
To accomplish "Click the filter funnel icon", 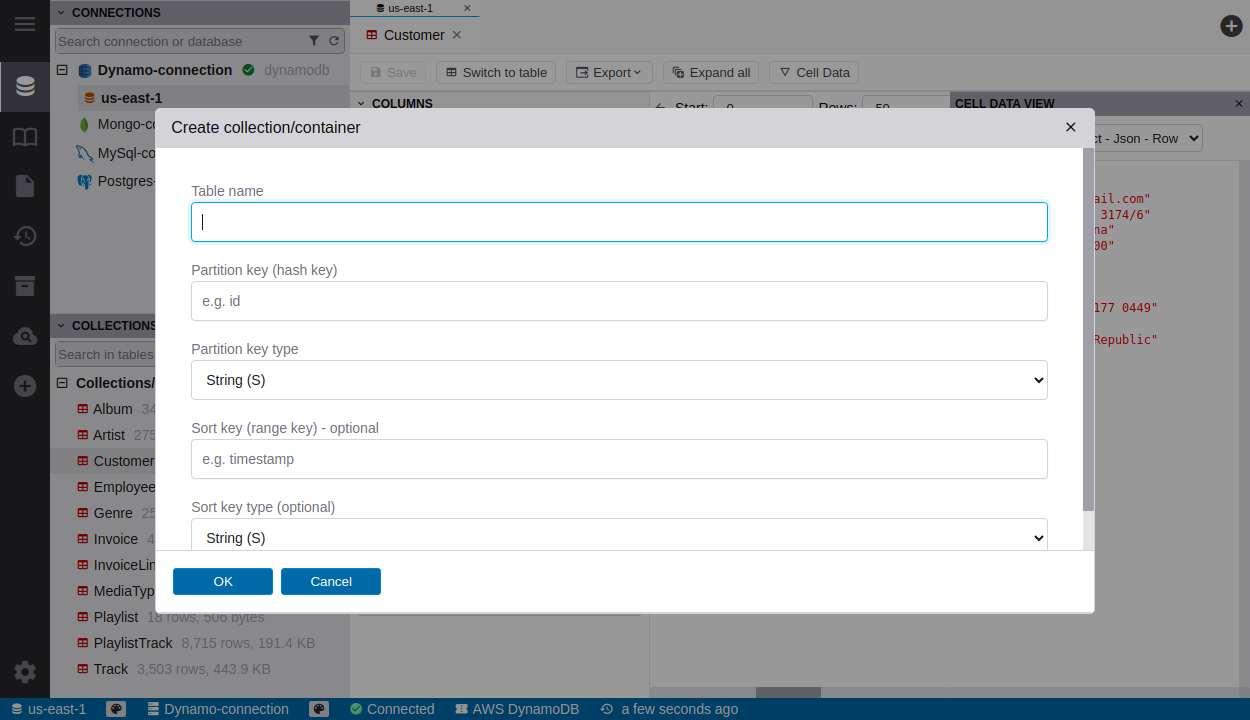I will click(x=314, y=41).
